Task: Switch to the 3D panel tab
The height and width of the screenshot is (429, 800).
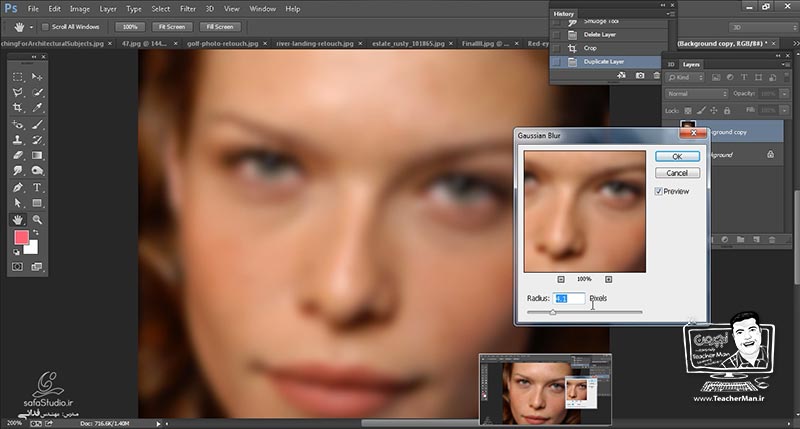Action: pos(671,64)
